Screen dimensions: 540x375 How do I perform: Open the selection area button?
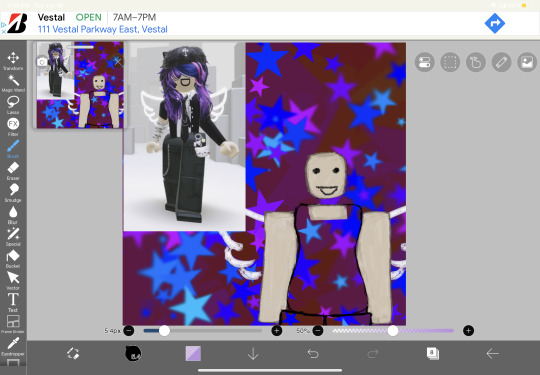(x=450, y=62)
